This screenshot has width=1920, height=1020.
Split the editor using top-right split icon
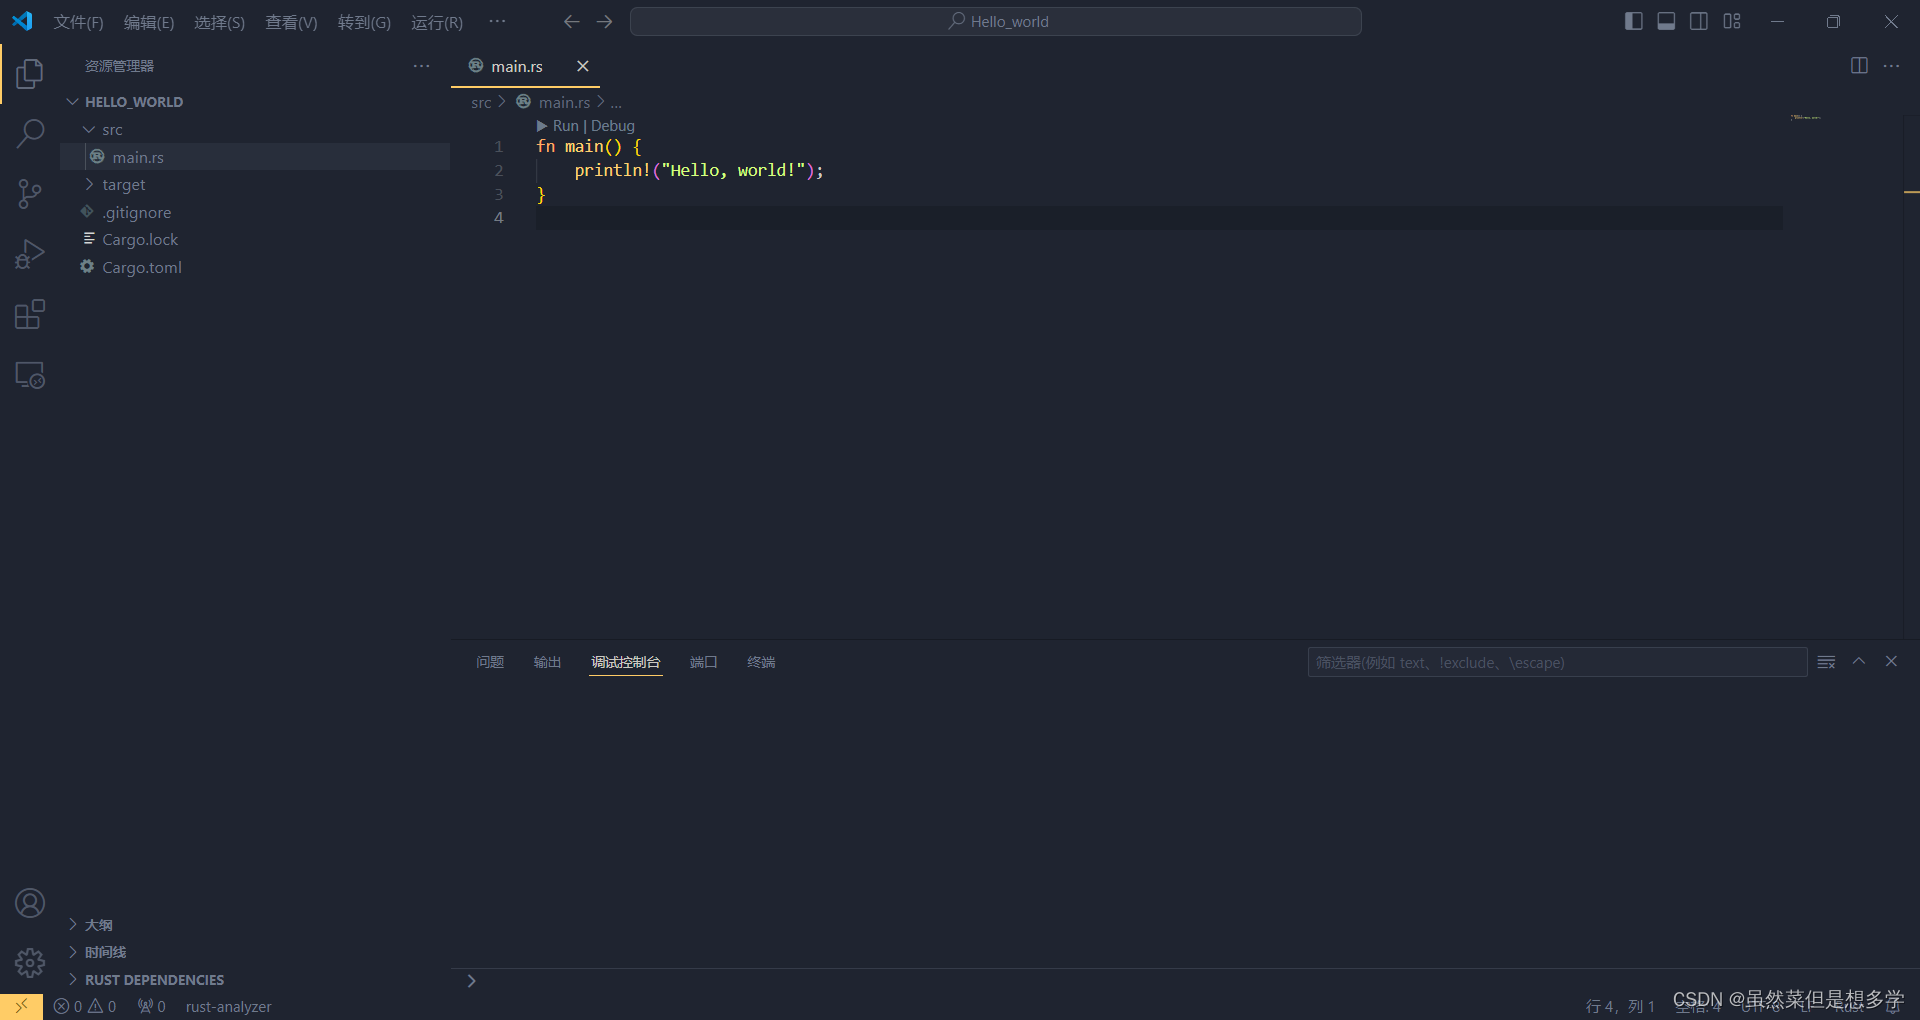[x=1859, y=66]
